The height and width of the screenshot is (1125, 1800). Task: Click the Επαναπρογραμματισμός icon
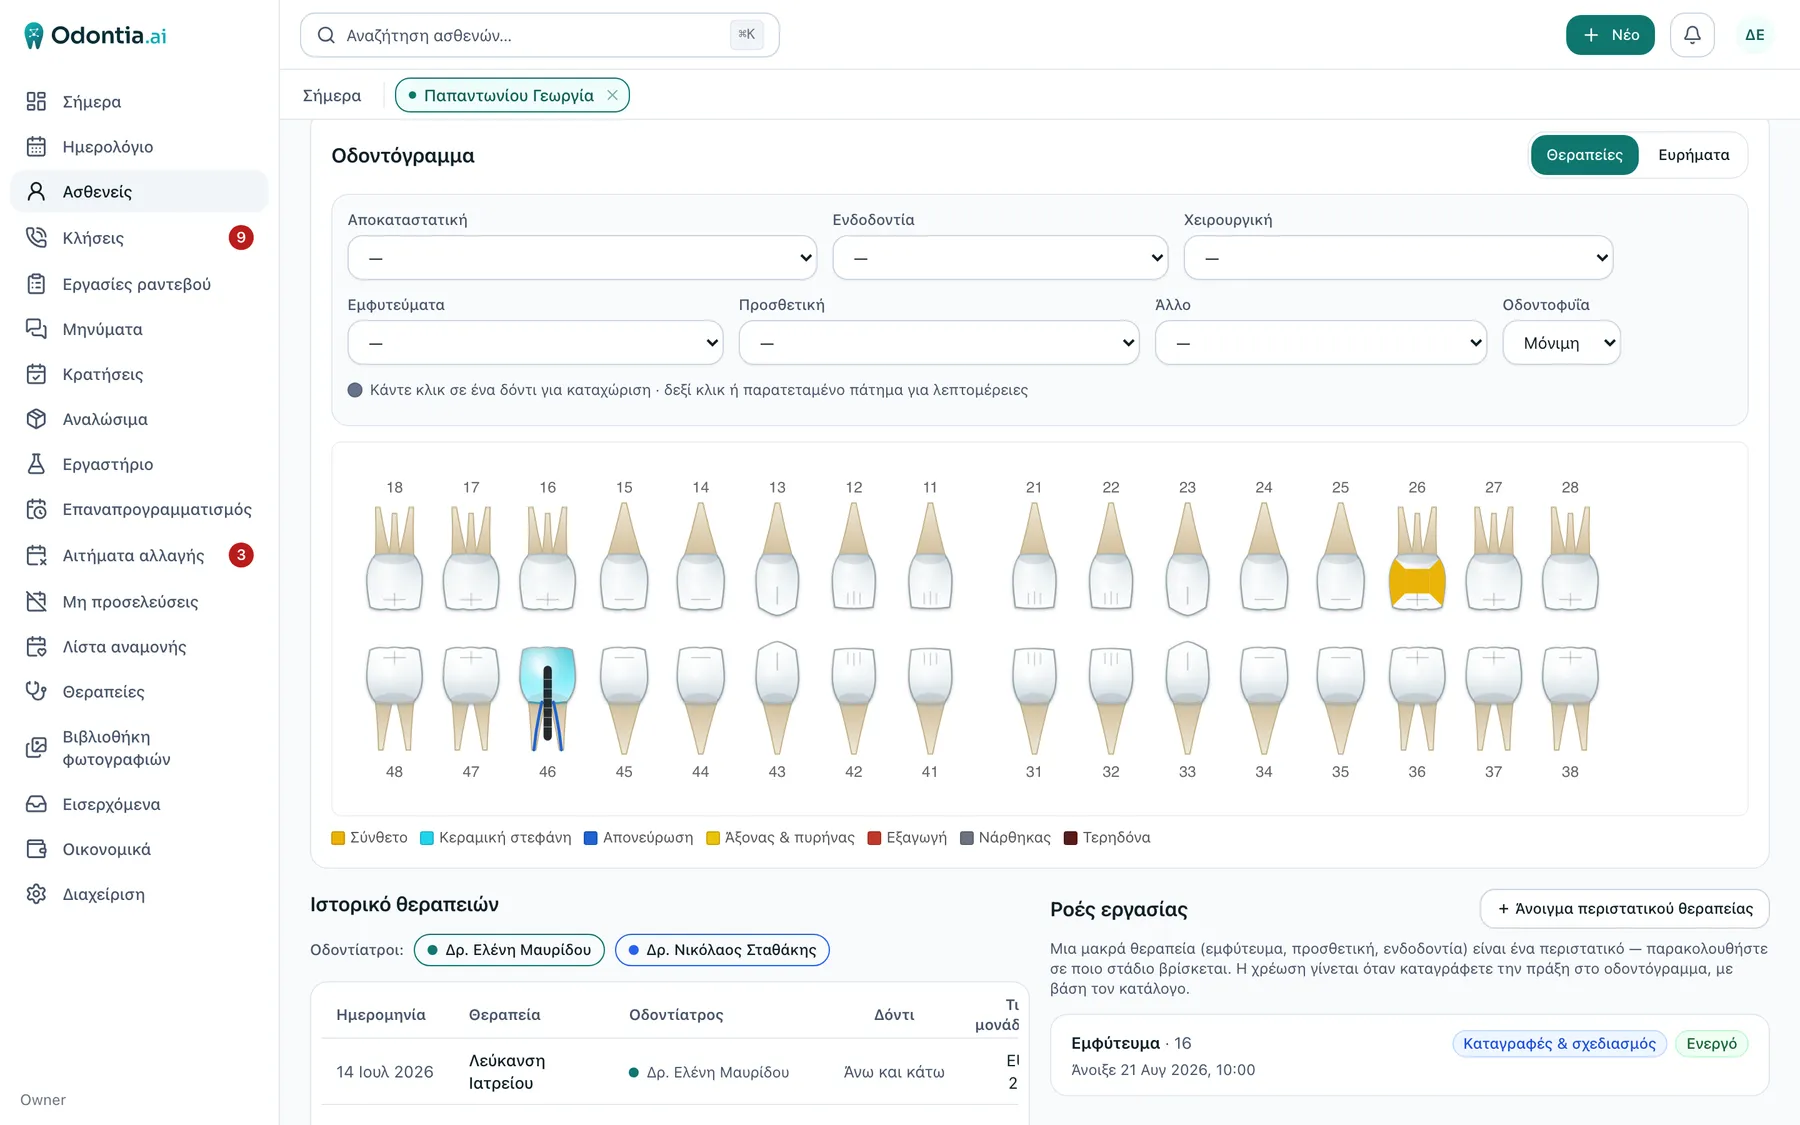36,509
